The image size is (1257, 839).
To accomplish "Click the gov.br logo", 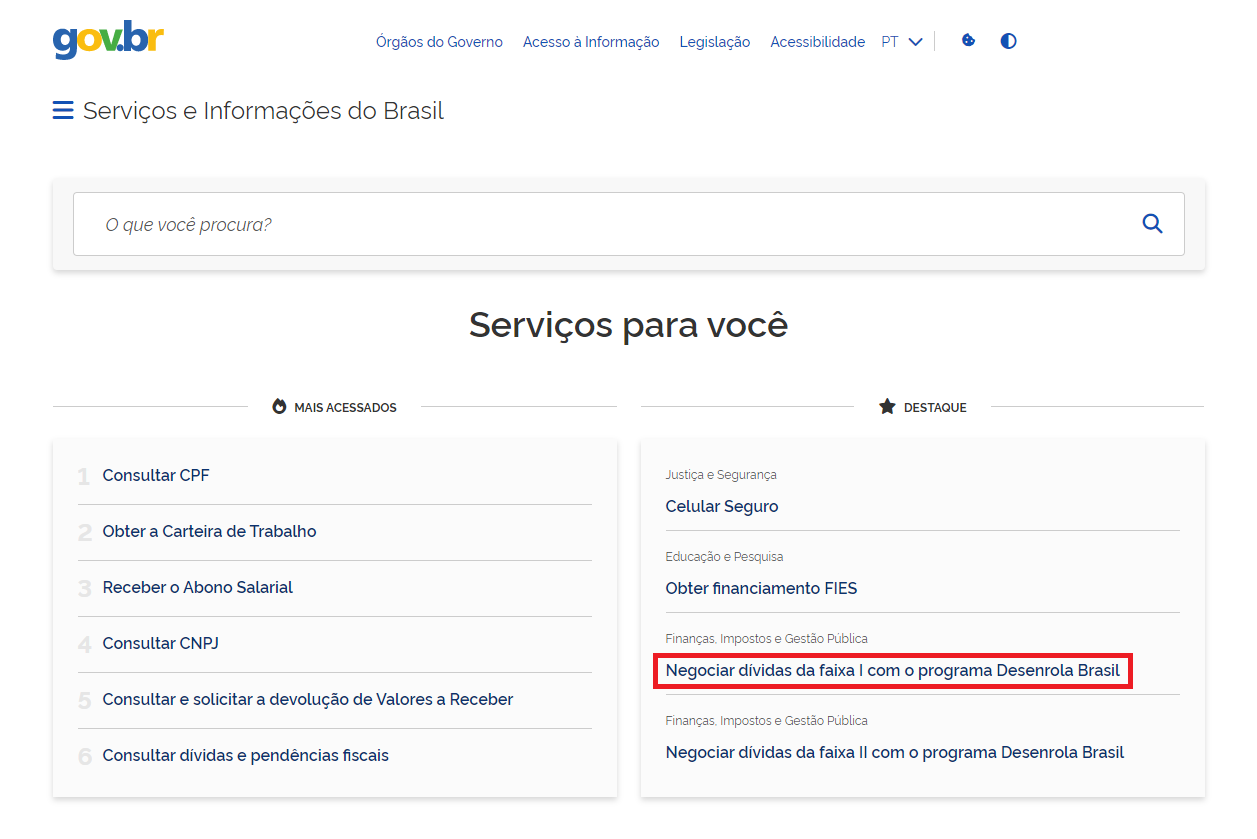I will (108, 40).
